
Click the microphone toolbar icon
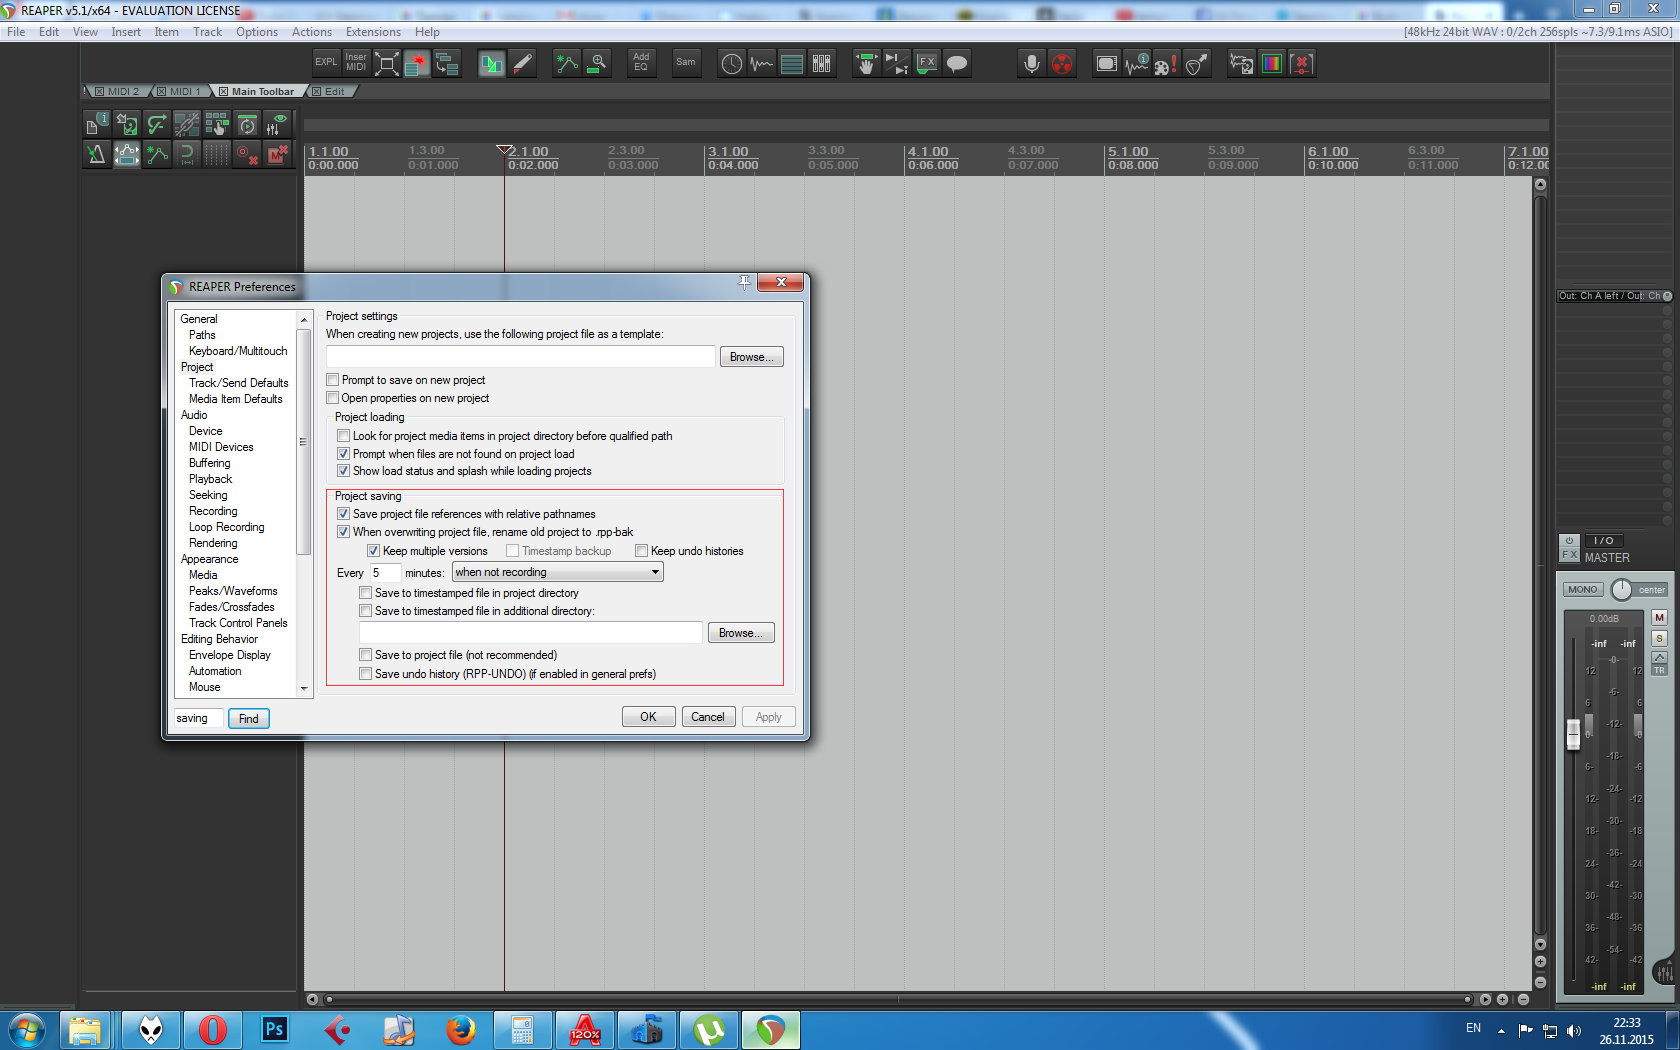(1032, 63)
